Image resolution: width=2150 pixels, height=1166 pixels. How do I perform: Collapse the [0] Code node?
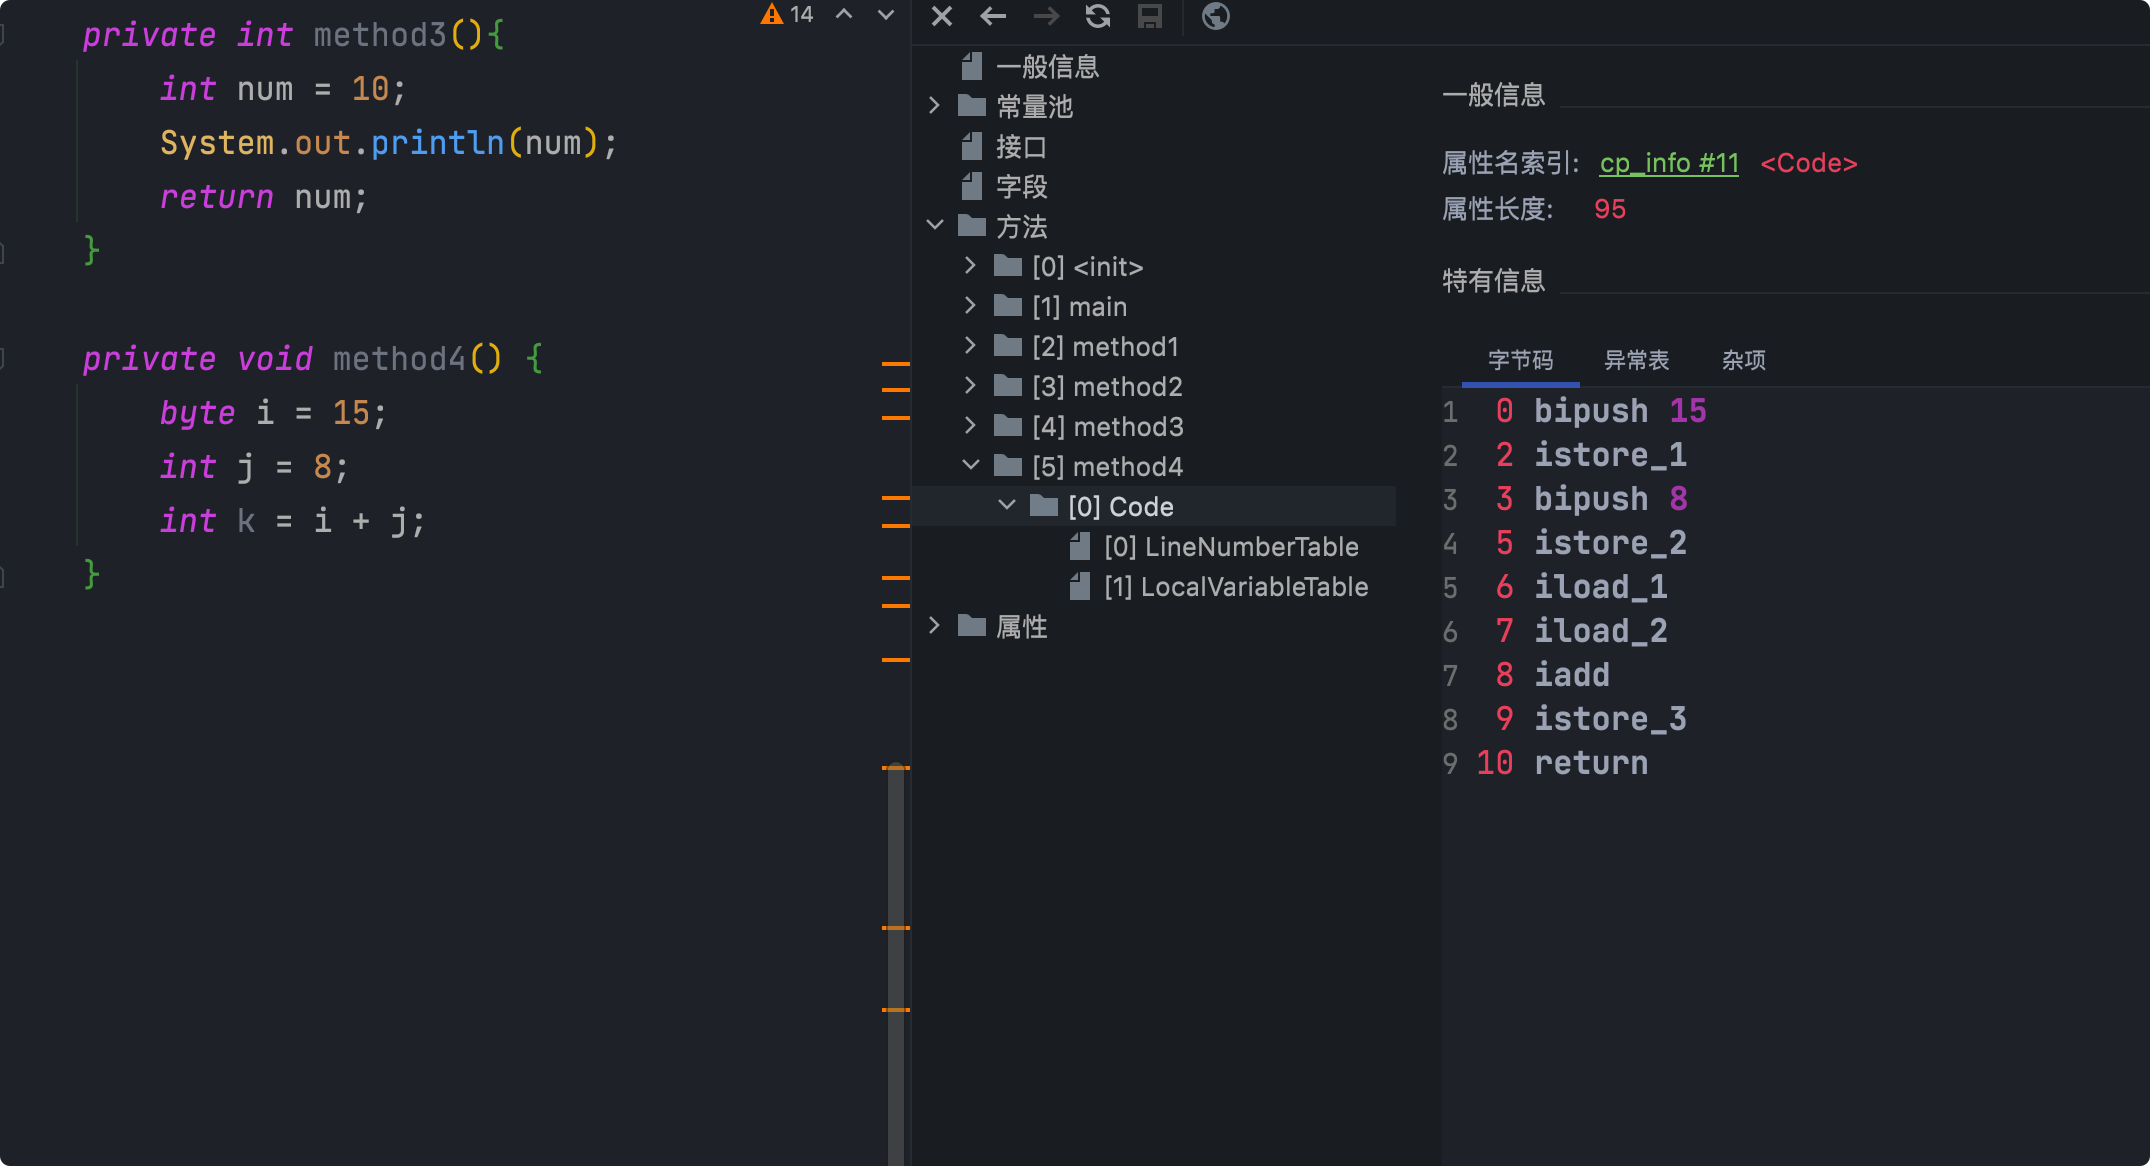[x=1007, y=506]
